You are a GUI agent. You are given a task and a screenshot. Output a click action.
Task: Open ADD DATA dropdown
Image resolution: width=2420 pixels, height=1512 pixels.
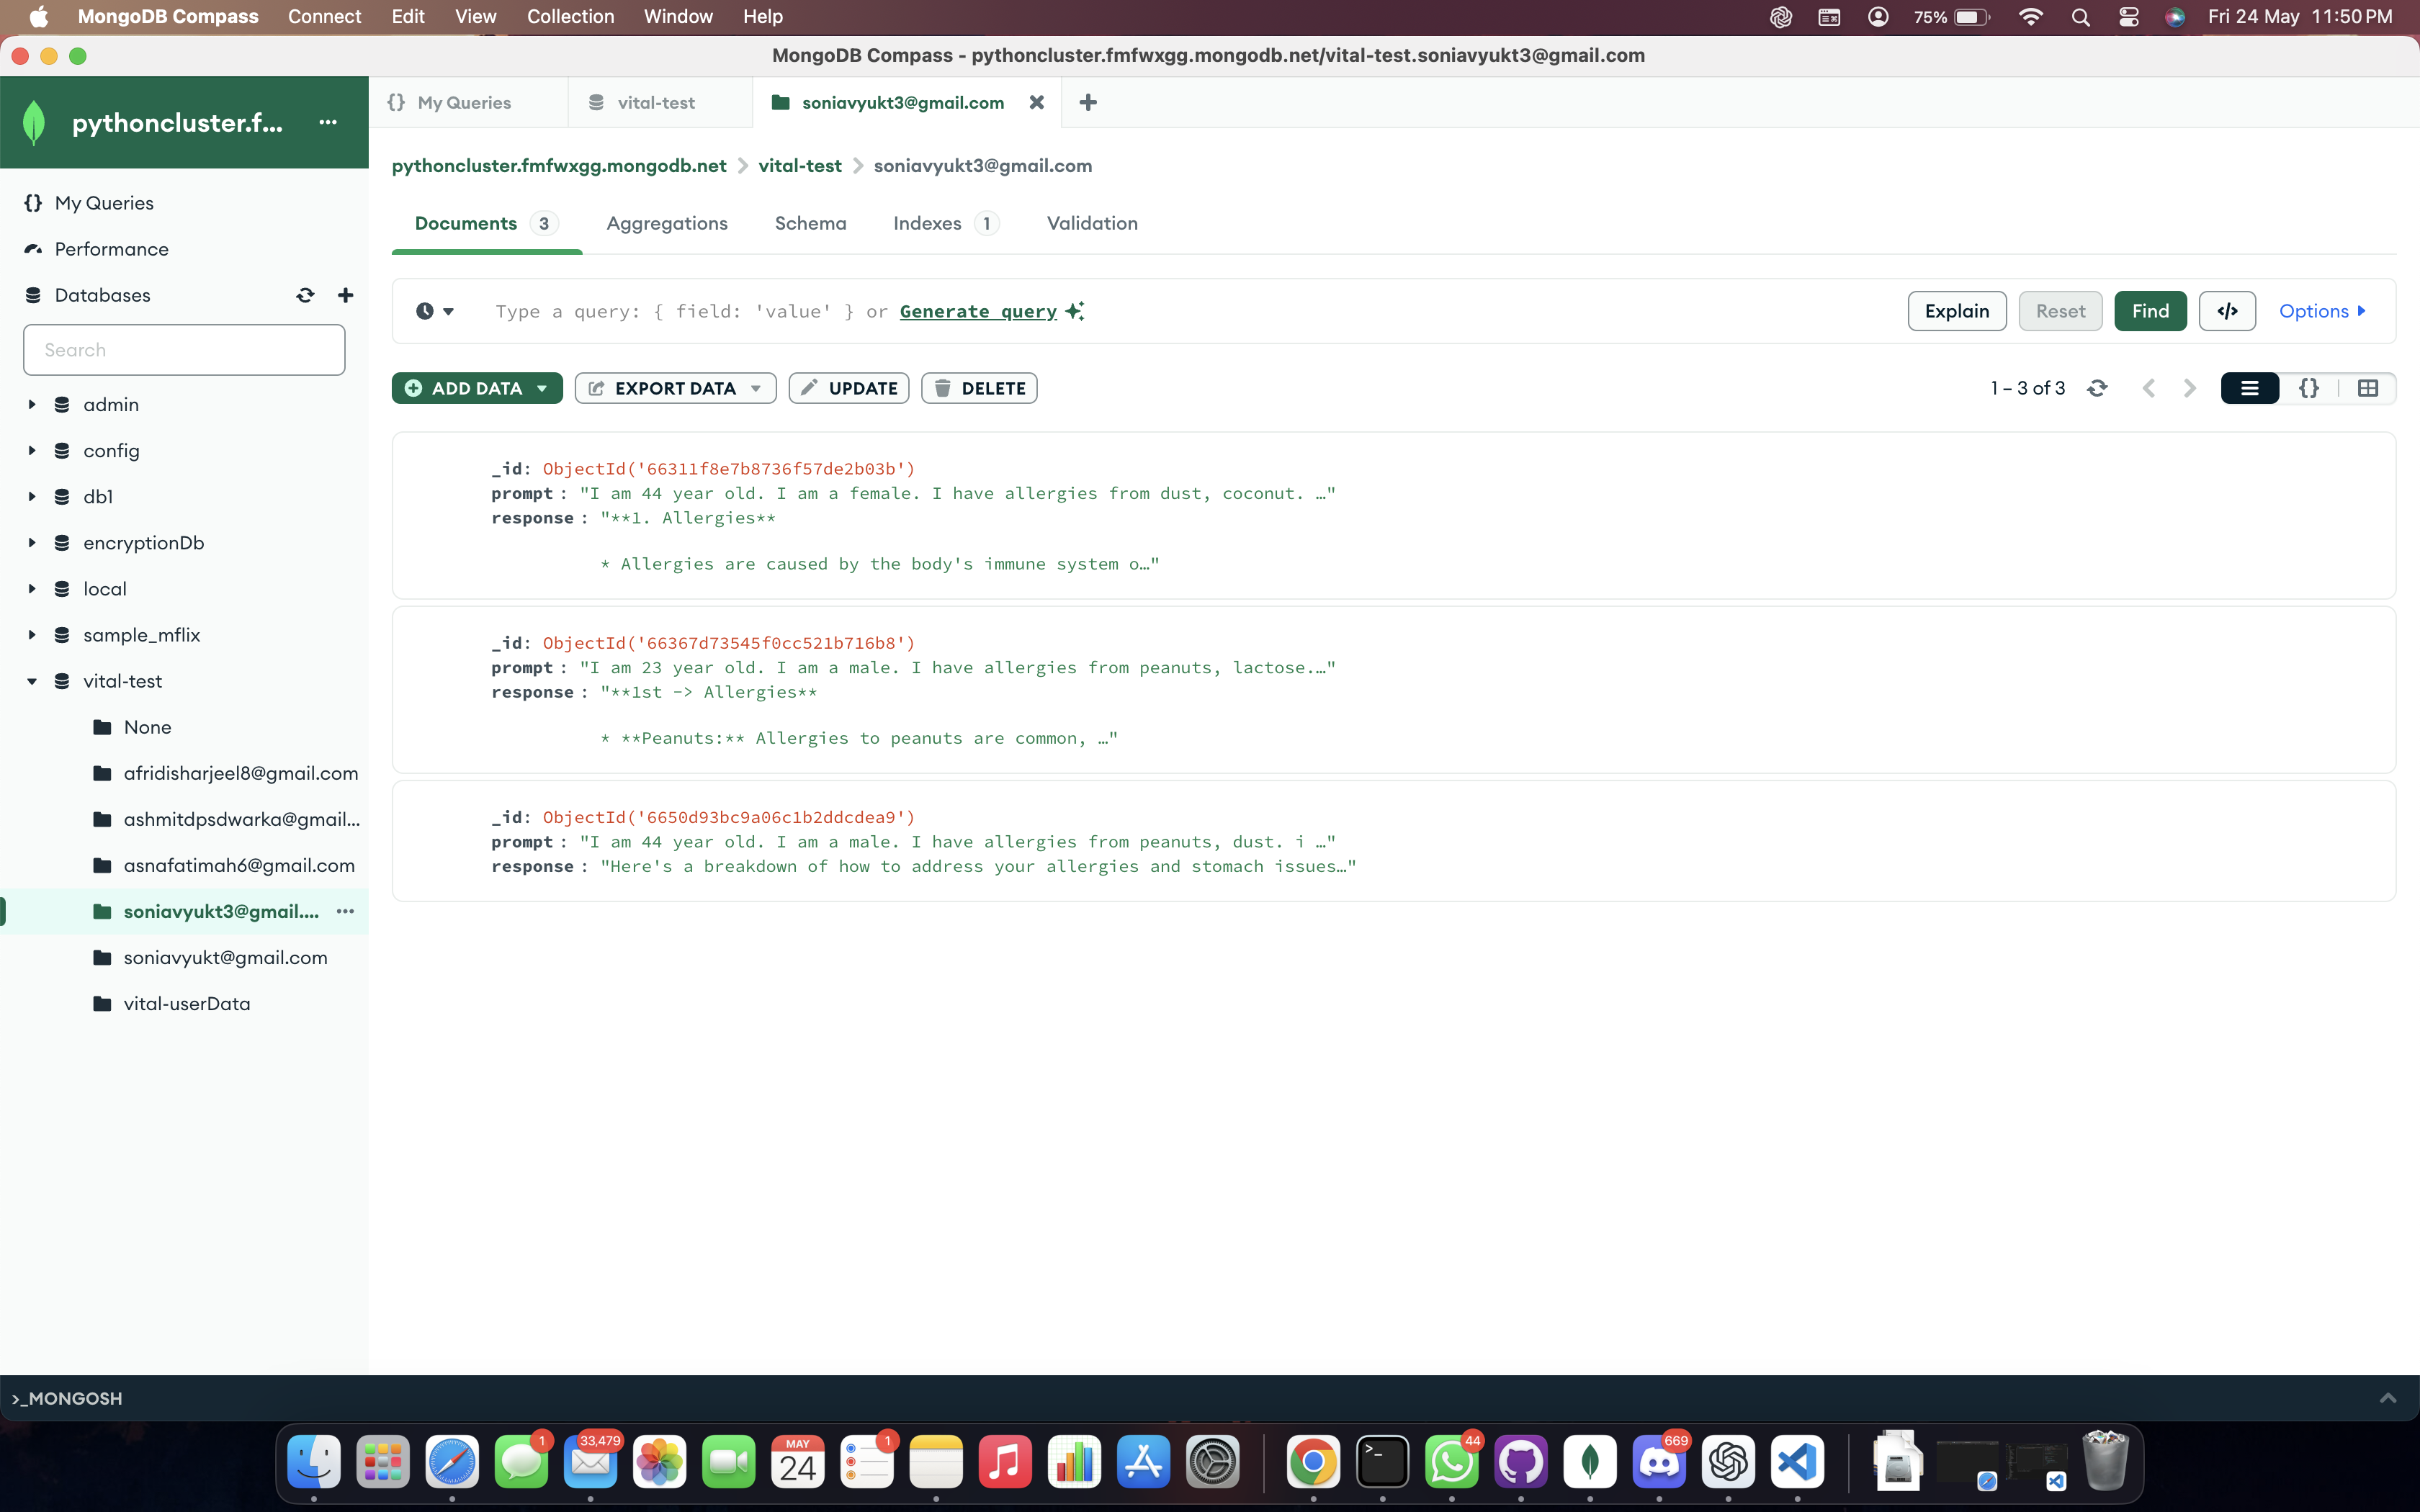[477, 388]
